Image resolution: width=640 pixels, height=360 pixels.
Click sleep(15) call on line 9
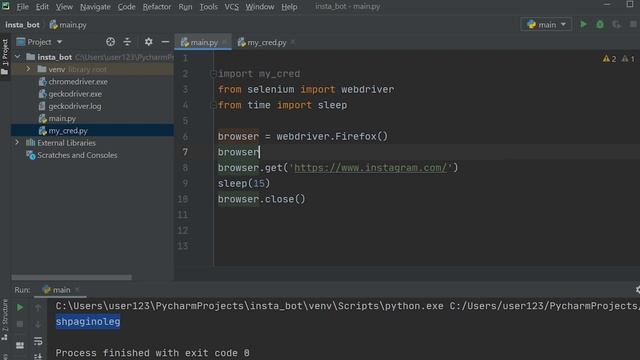[244, 184]
